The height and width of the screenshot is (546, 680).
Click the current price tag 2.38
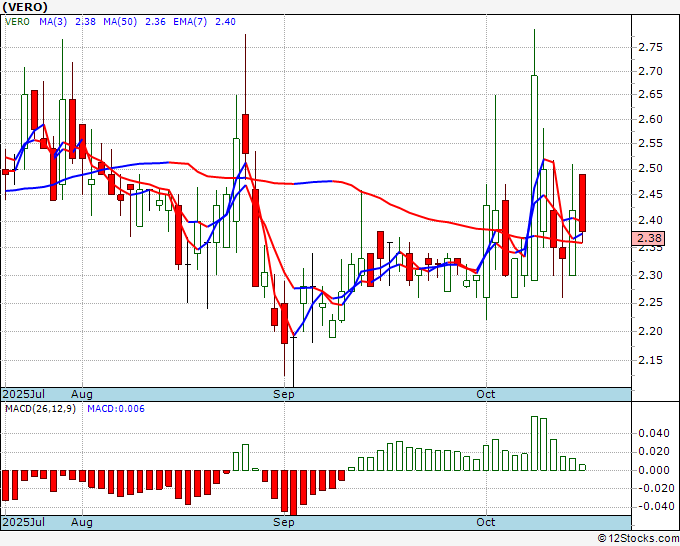(648, 238)
